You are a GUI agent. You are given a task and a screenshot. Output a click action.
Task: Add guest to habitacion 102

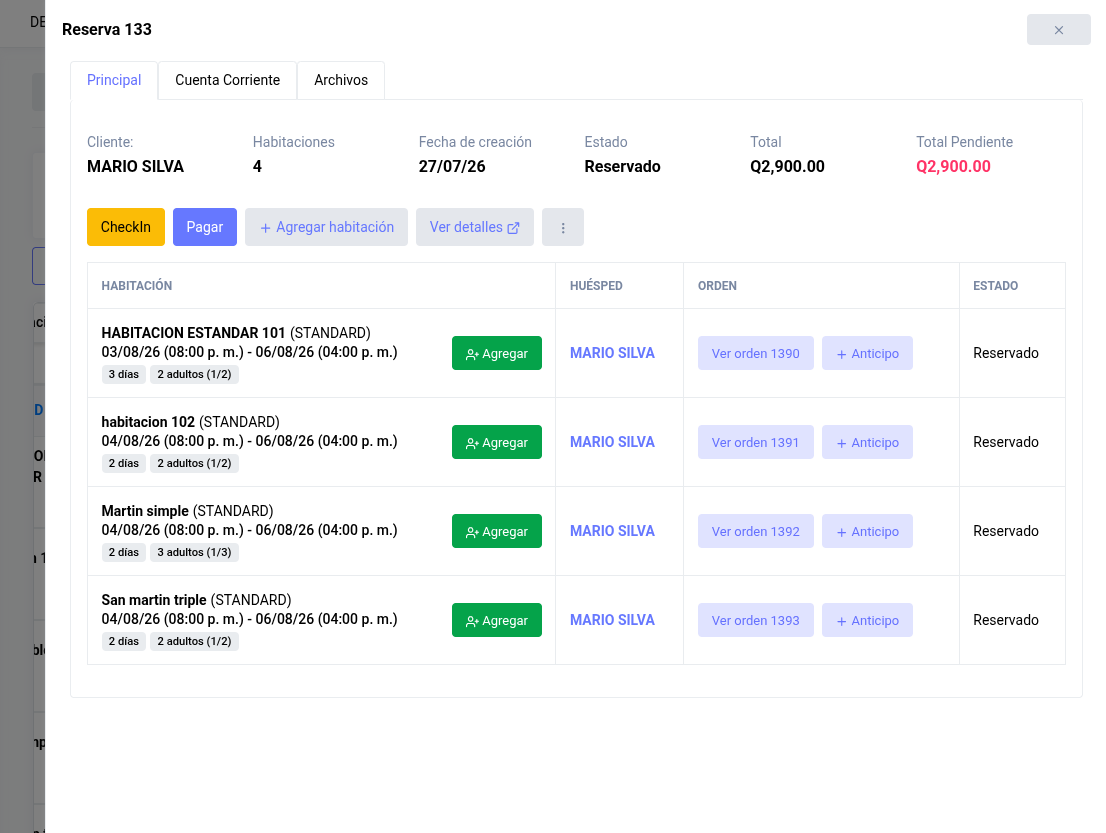click(x=497, y=442)
